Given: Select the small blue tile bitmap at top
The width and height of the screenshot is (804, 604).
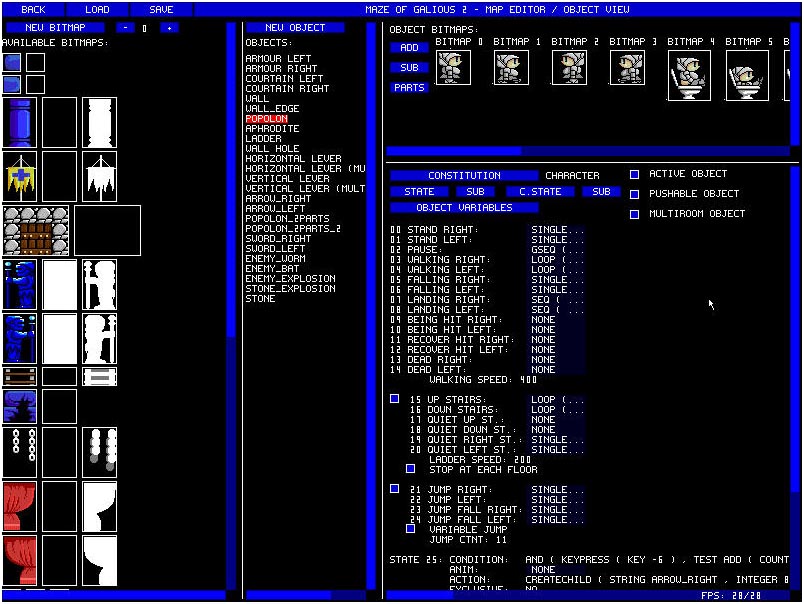Looking at the screenshot, I should click(x=12, y=63).
